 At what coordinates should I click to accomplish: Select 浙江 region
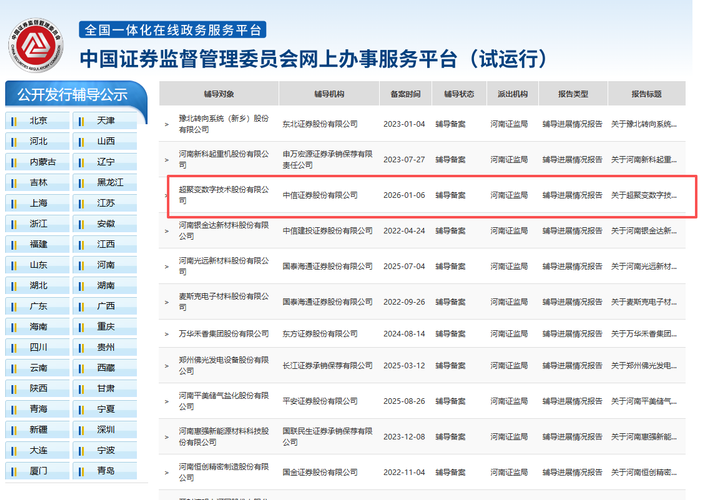(x=38, y=224)
